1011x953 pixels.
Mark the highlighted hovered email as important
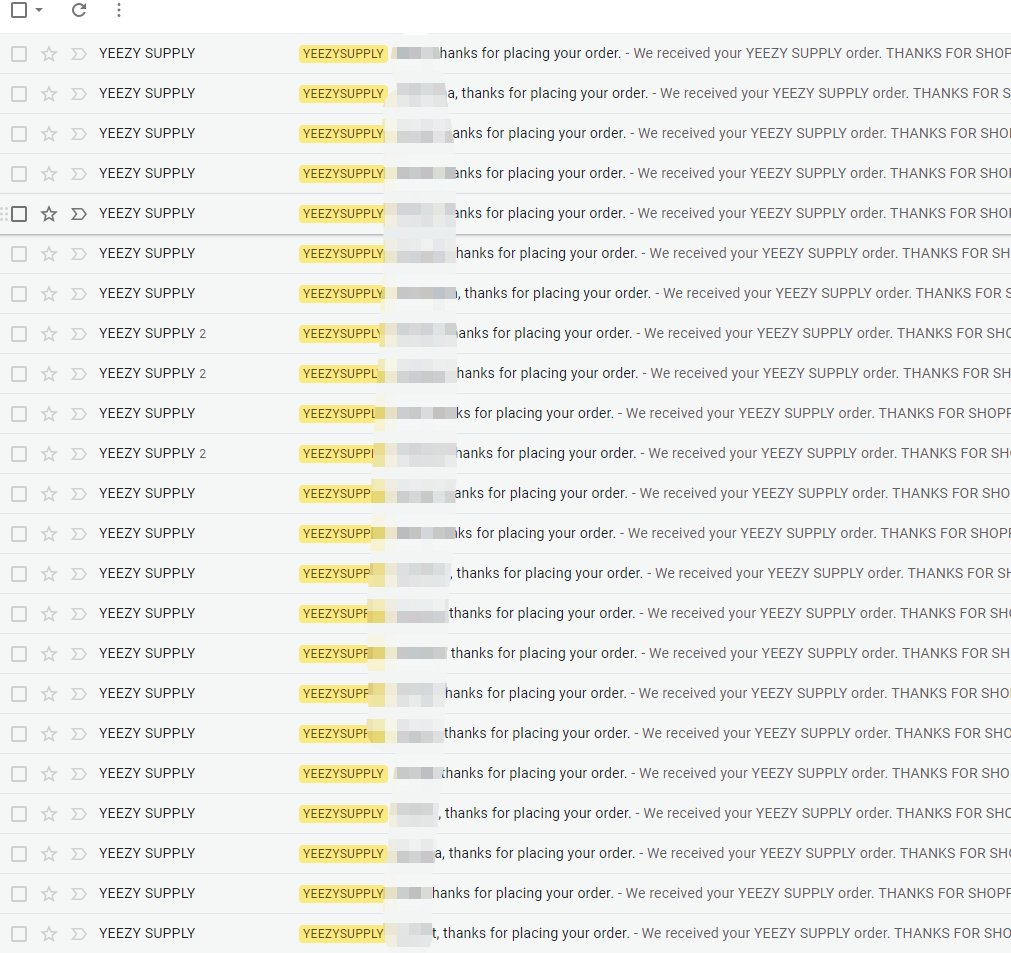(79, 213)
